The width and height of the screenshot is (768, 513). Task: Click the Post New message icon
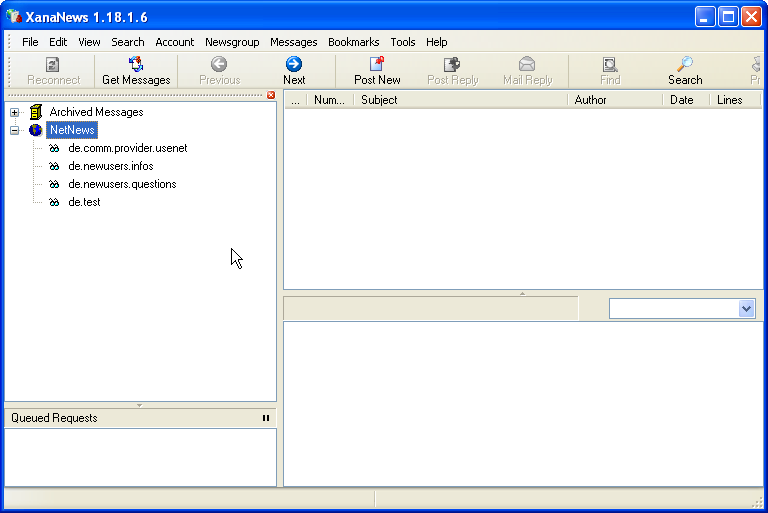(377, 65)
